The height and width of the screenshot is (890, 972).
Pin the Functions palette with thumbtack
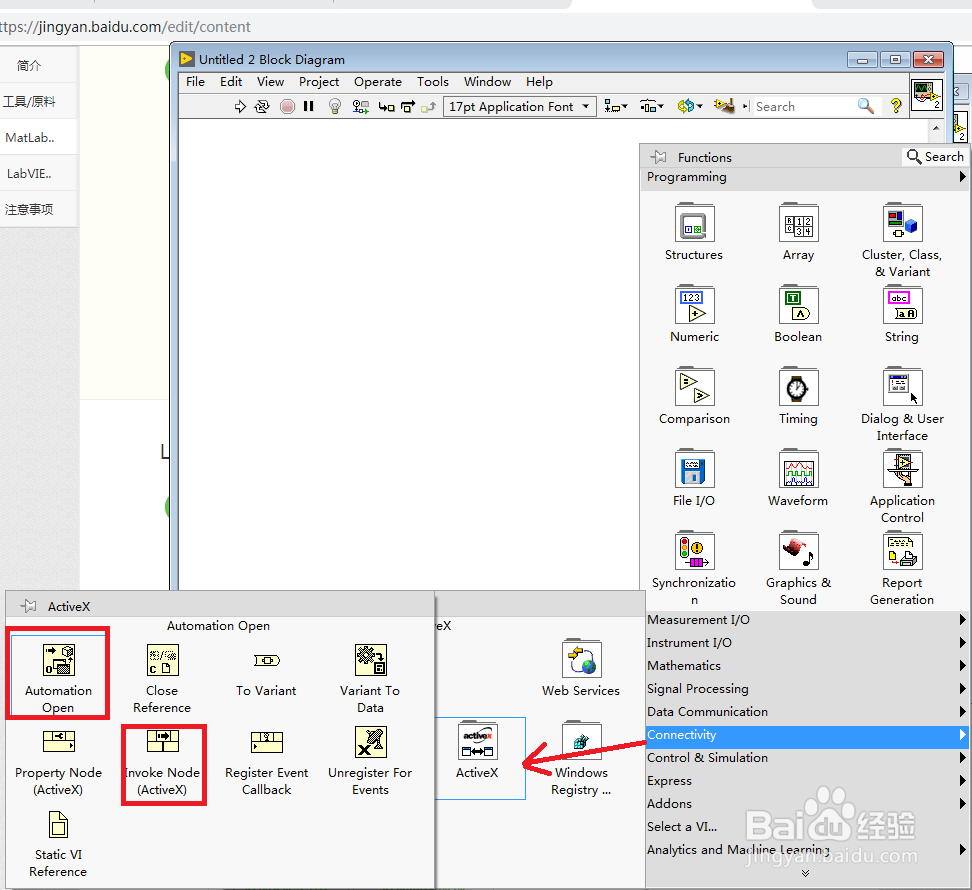(x=658, y=157)
